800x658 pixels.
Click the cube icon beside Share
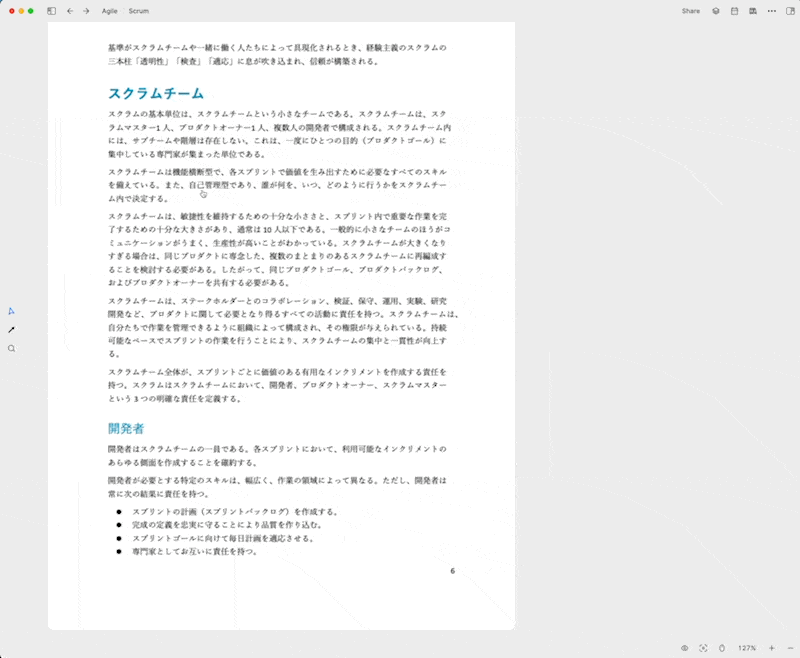[716, 11]
